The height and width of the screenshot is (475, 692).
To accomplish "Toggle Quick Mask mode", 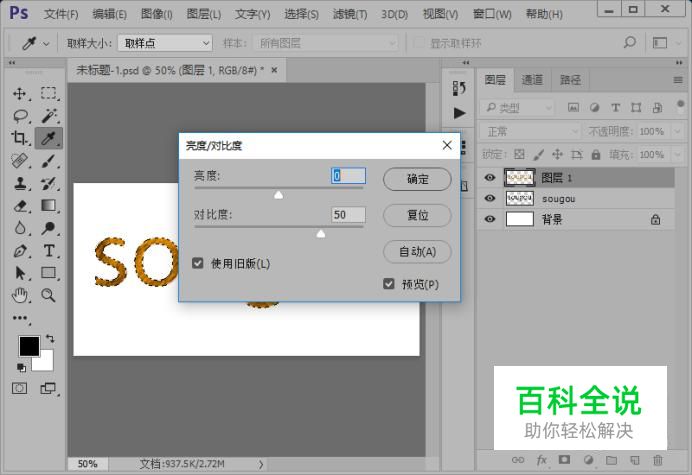I will click(x=19, y=388).
